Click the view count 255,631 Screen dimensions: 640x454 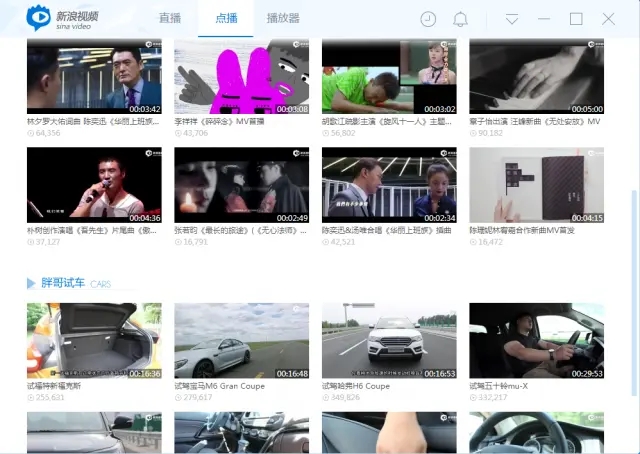pyautogui.click(x=46, y=397)
